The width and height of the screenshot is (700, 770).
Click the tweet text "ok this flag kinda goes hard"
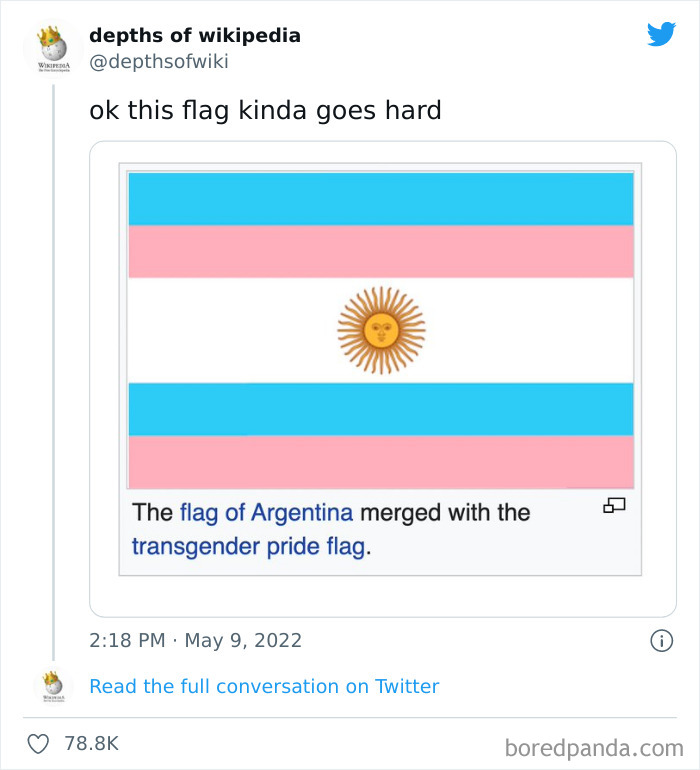265,110
